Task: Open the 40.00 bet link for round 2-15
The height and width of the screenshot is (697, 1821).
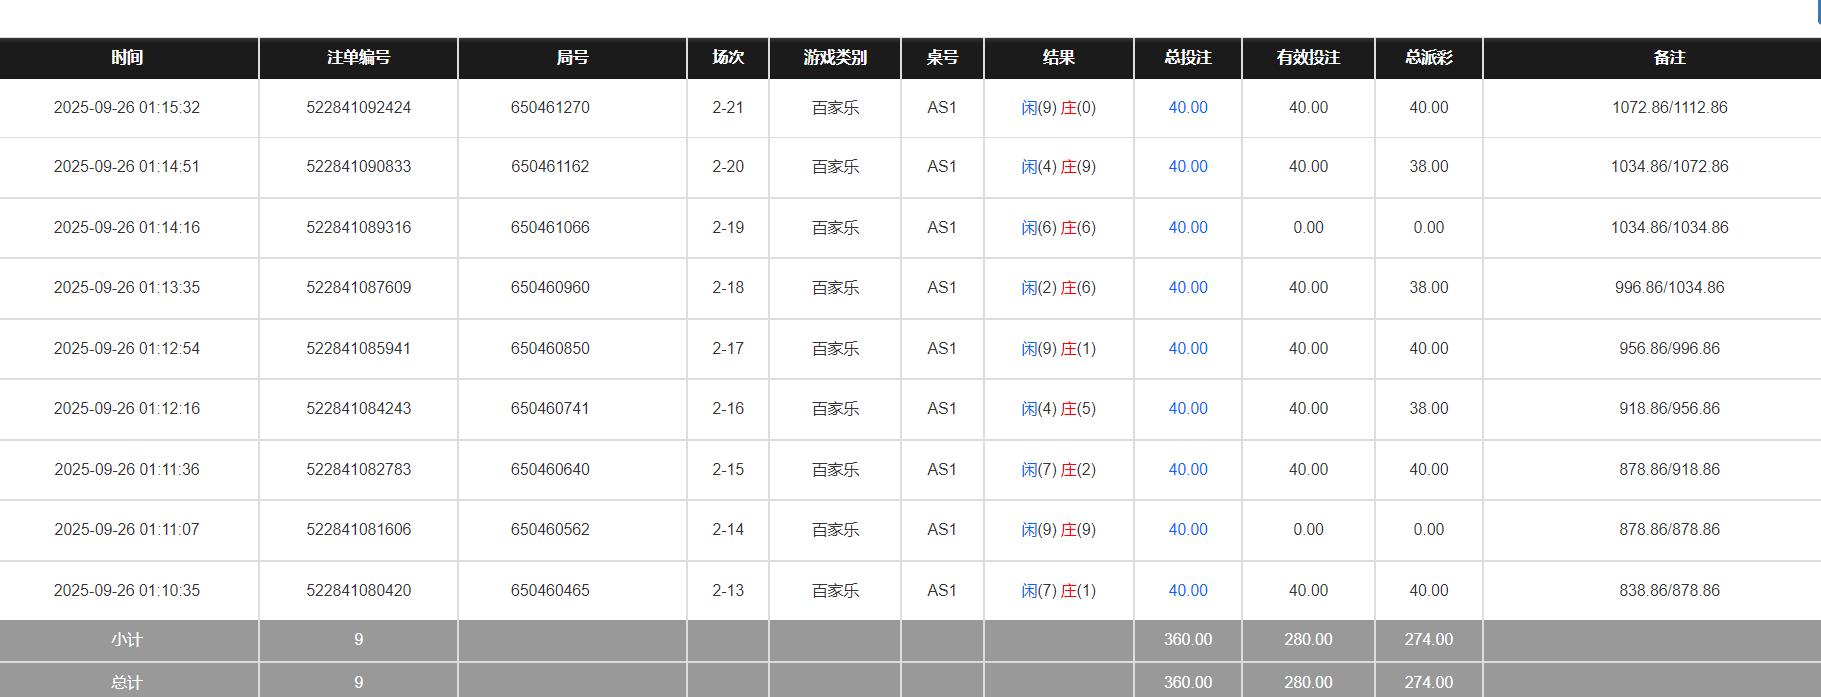Action: (1188, 470)
